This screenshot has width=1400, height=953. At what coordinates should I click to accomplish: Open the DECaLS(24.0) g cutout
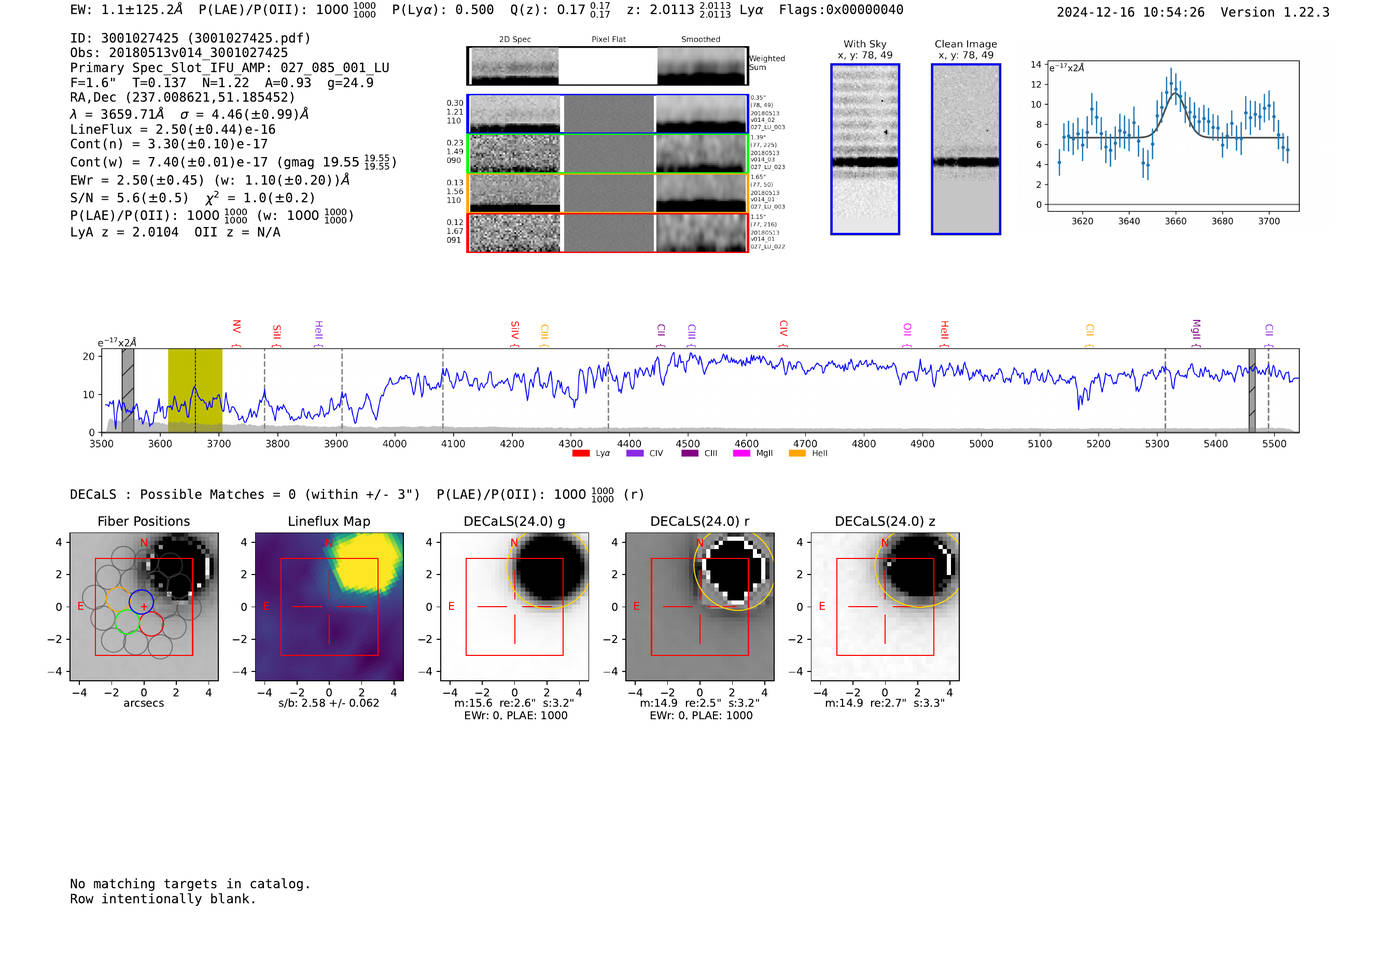tap(515, 607)
